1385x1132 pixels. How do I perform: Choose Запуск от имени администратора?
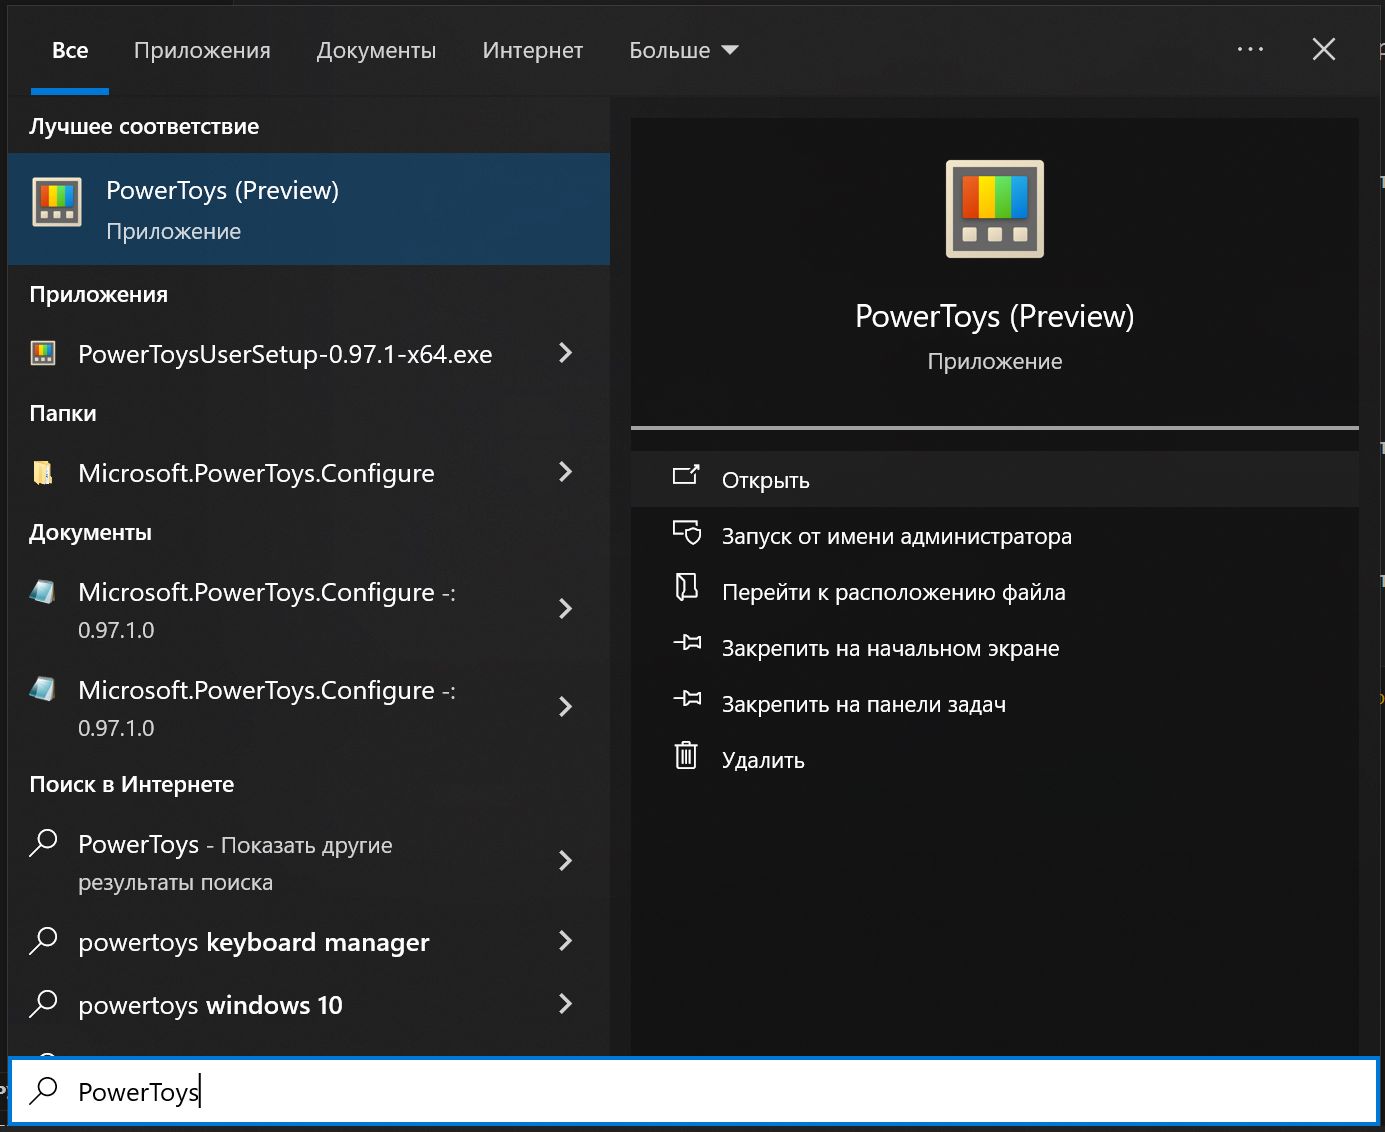coord(896,536)
